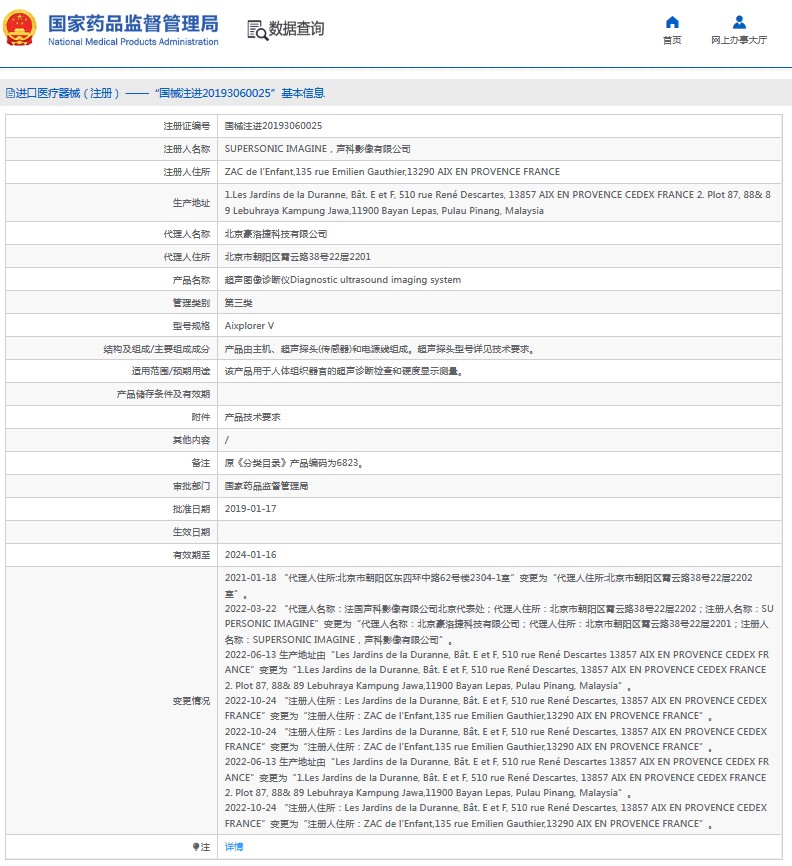Select the 该产品用于人体组织器官 intended use text

point(344,371)
